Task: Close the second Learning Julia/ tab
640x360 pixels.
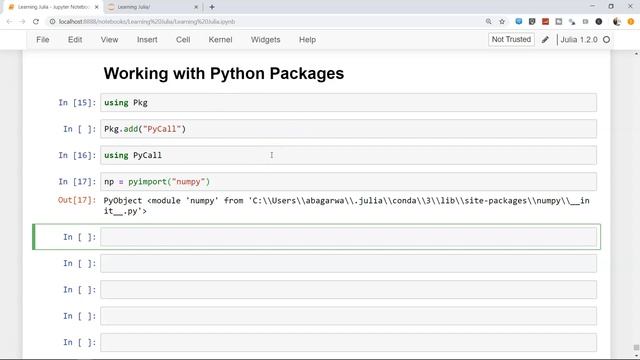Action: tap(196, 7)
